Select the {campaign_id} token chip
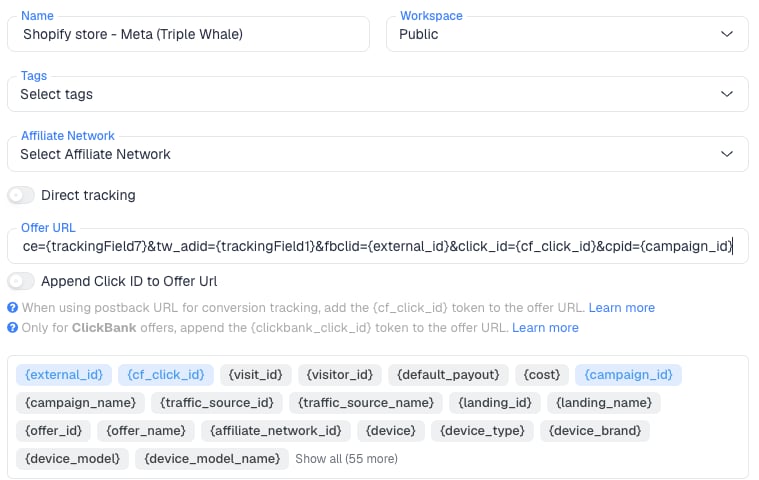The width and height of the screenshot is (759, 480). tap(628, 375)
